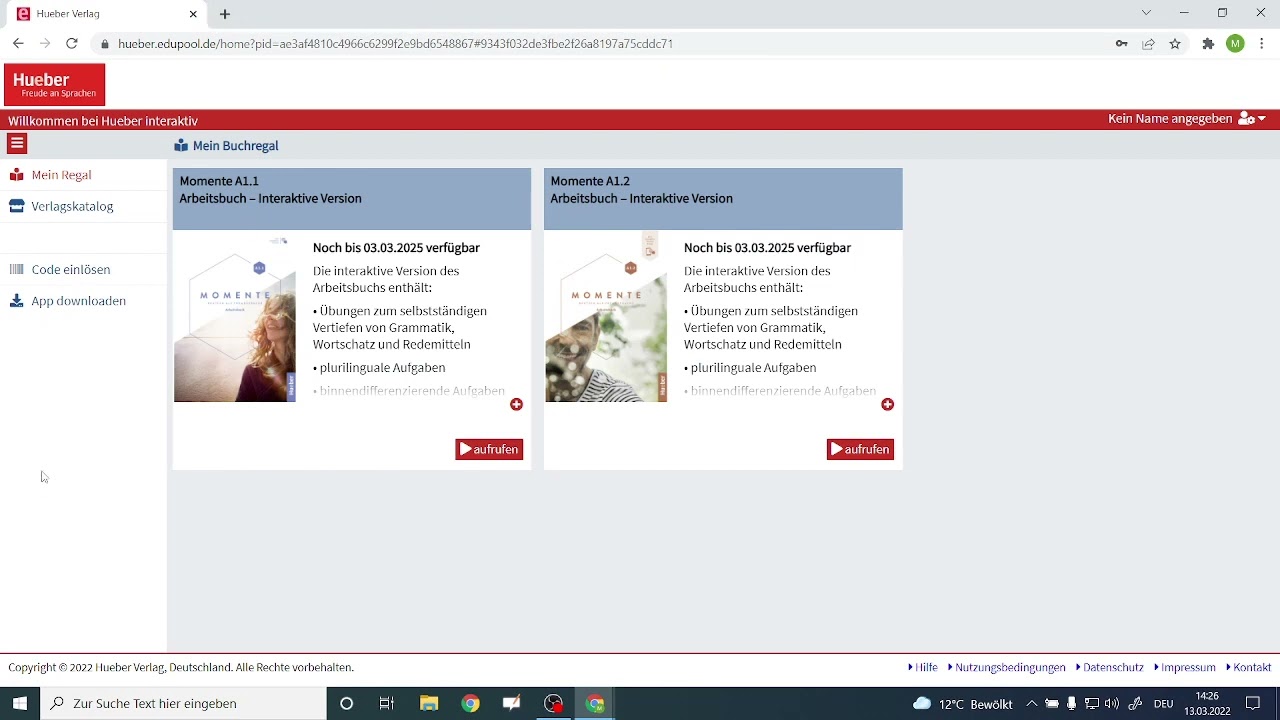The image size is (1280, 720).
Task: Open the Windows Start menu
Action: point(20,704)
